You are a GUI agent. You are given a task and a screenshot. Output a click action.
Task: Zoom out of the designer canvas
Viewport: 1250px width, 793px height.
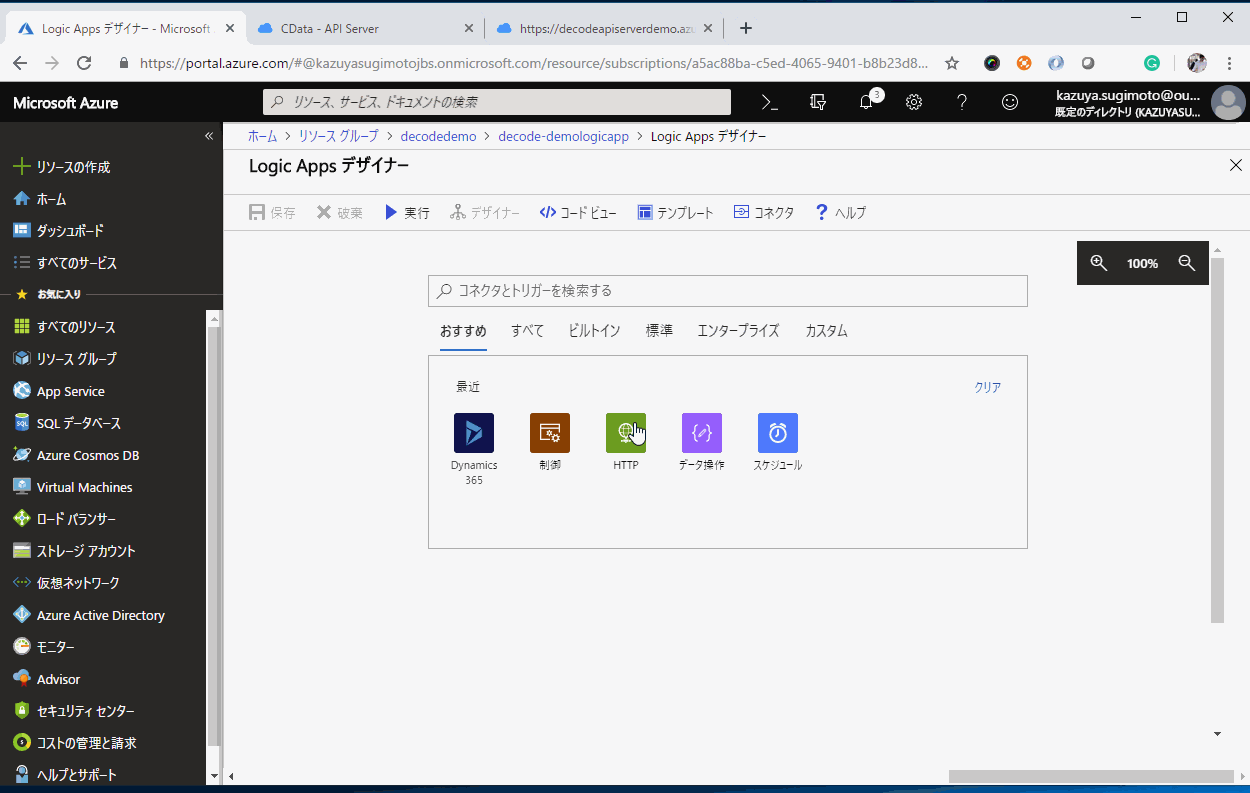click(1187, 262)
